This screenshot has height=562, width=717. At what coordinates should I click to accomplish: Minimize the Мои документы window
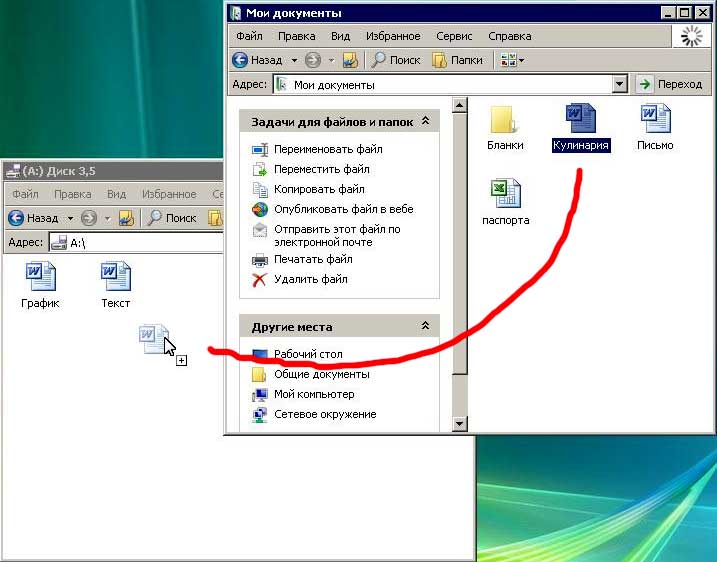(668, 13)
